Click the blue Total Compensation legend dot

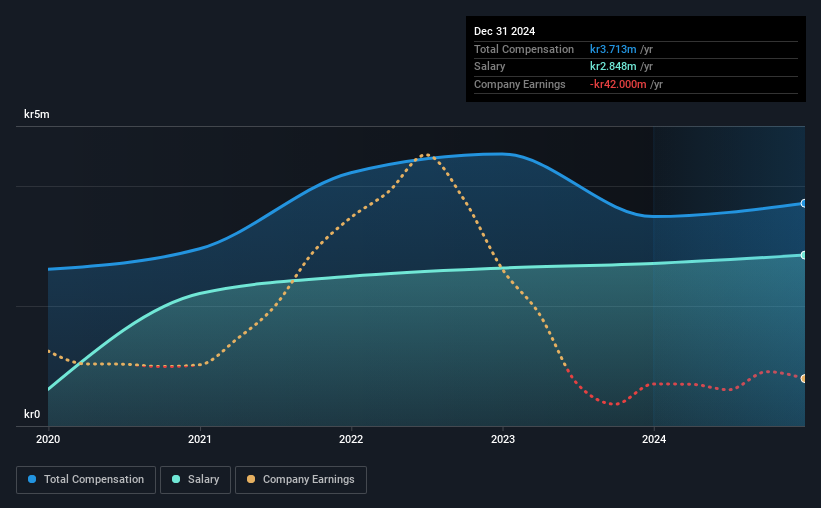tap(32, 479)
